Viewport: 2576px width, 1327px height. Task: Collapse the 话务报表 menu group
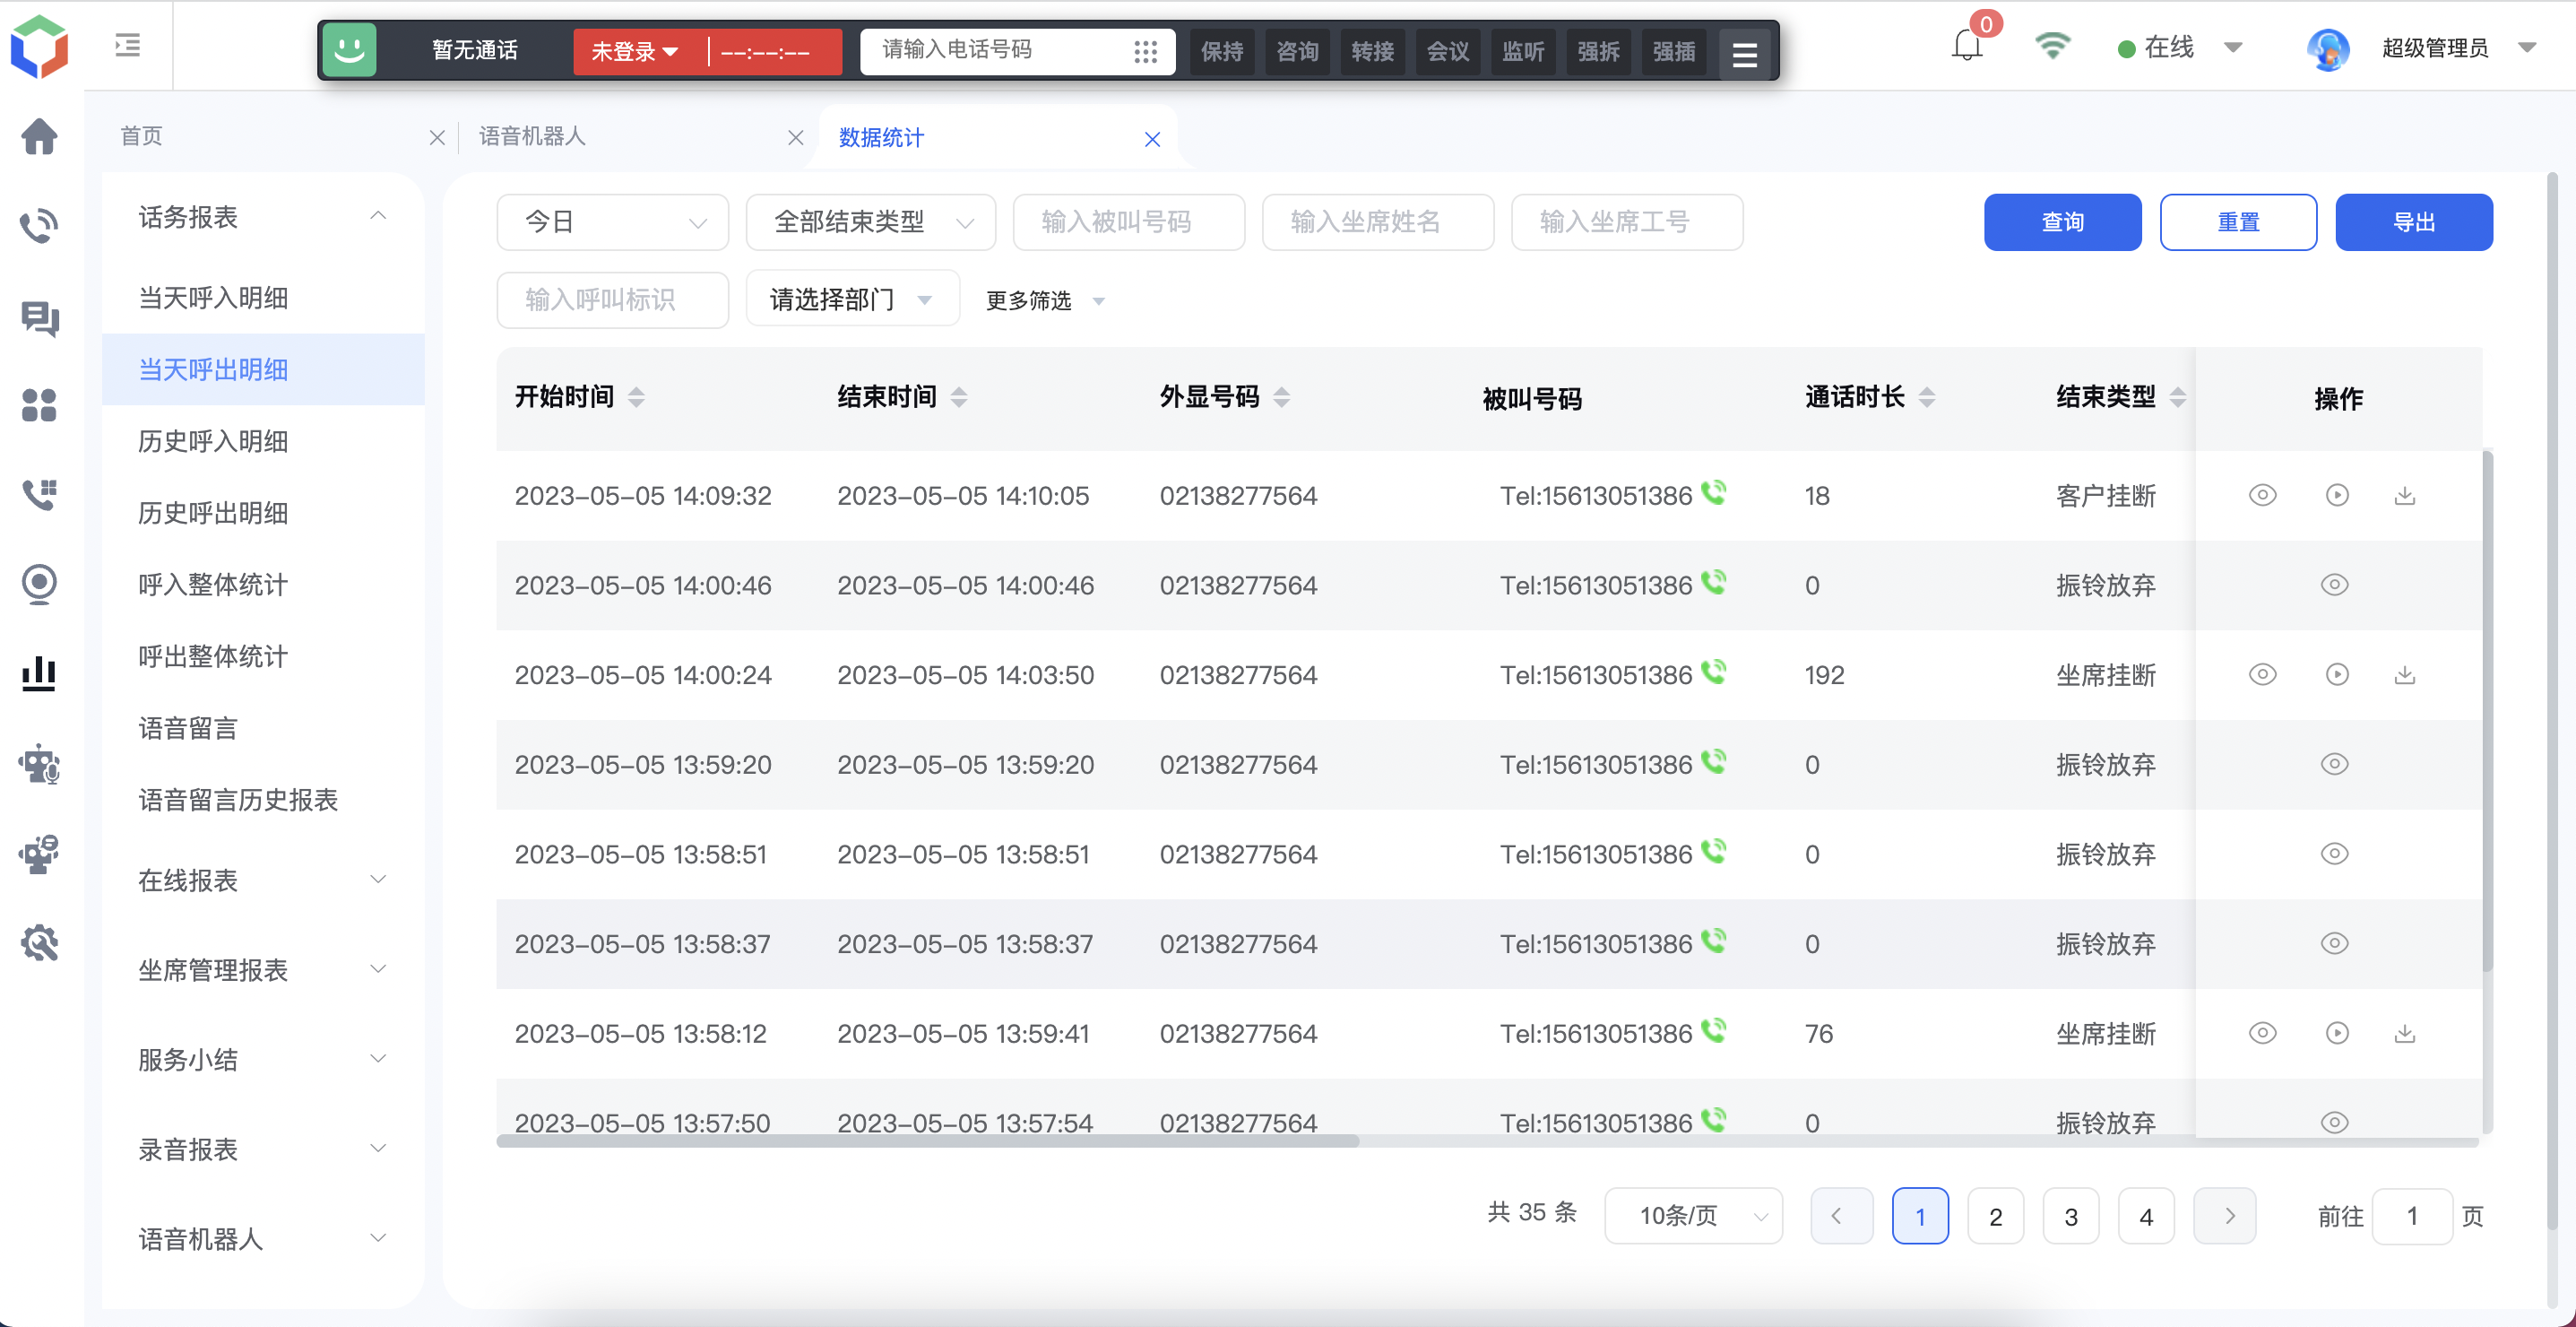tap(263, 217)
